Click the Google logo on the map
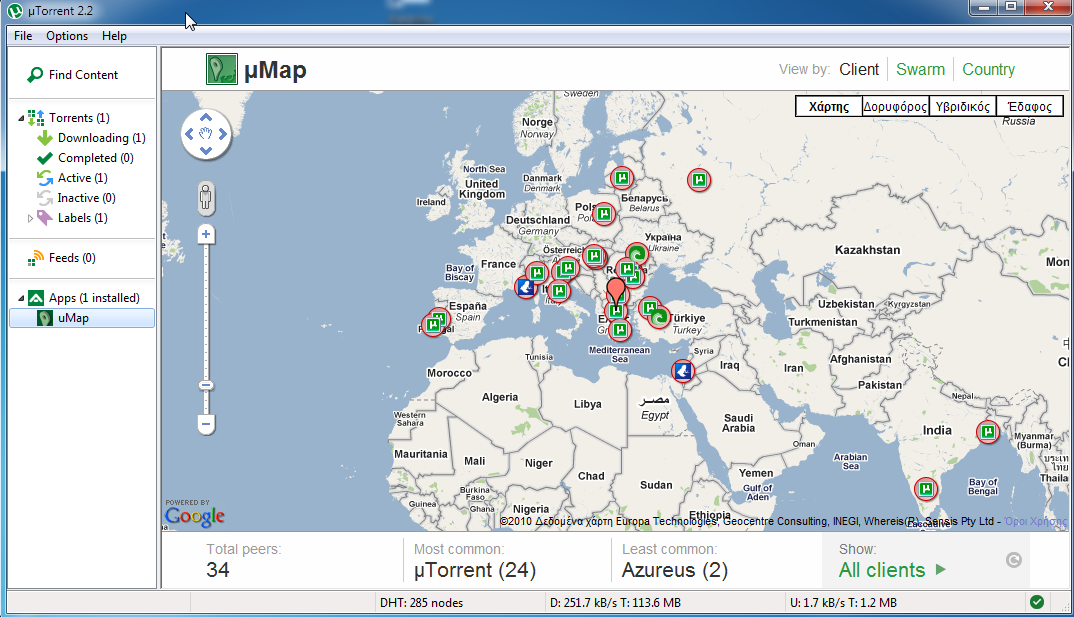The width and height of the screenshot is (1074, 617). 195,516
